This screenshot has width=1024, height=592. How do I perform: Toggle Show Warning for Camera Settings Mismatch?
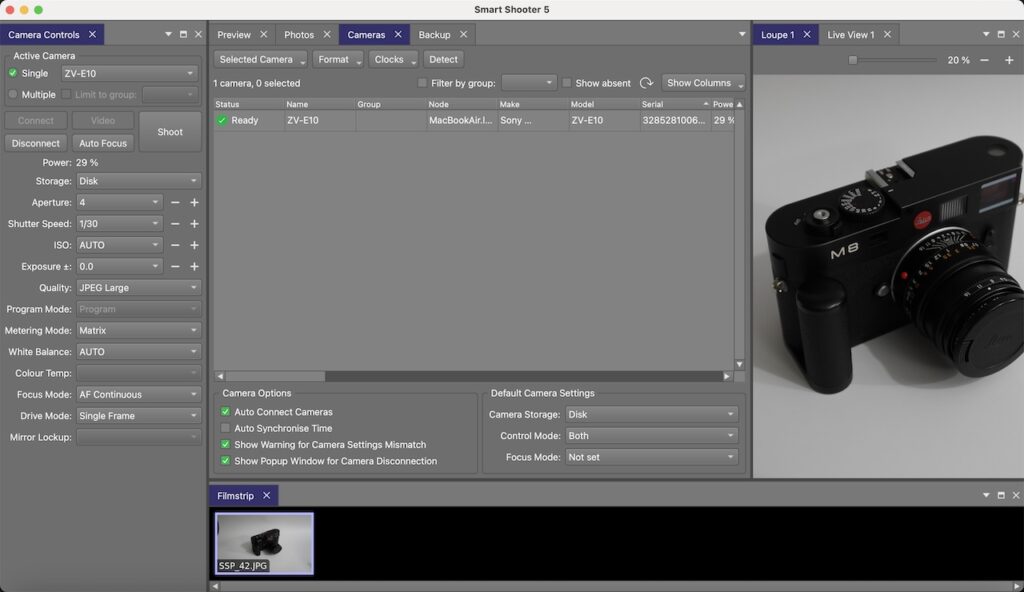tap(225, 444)
